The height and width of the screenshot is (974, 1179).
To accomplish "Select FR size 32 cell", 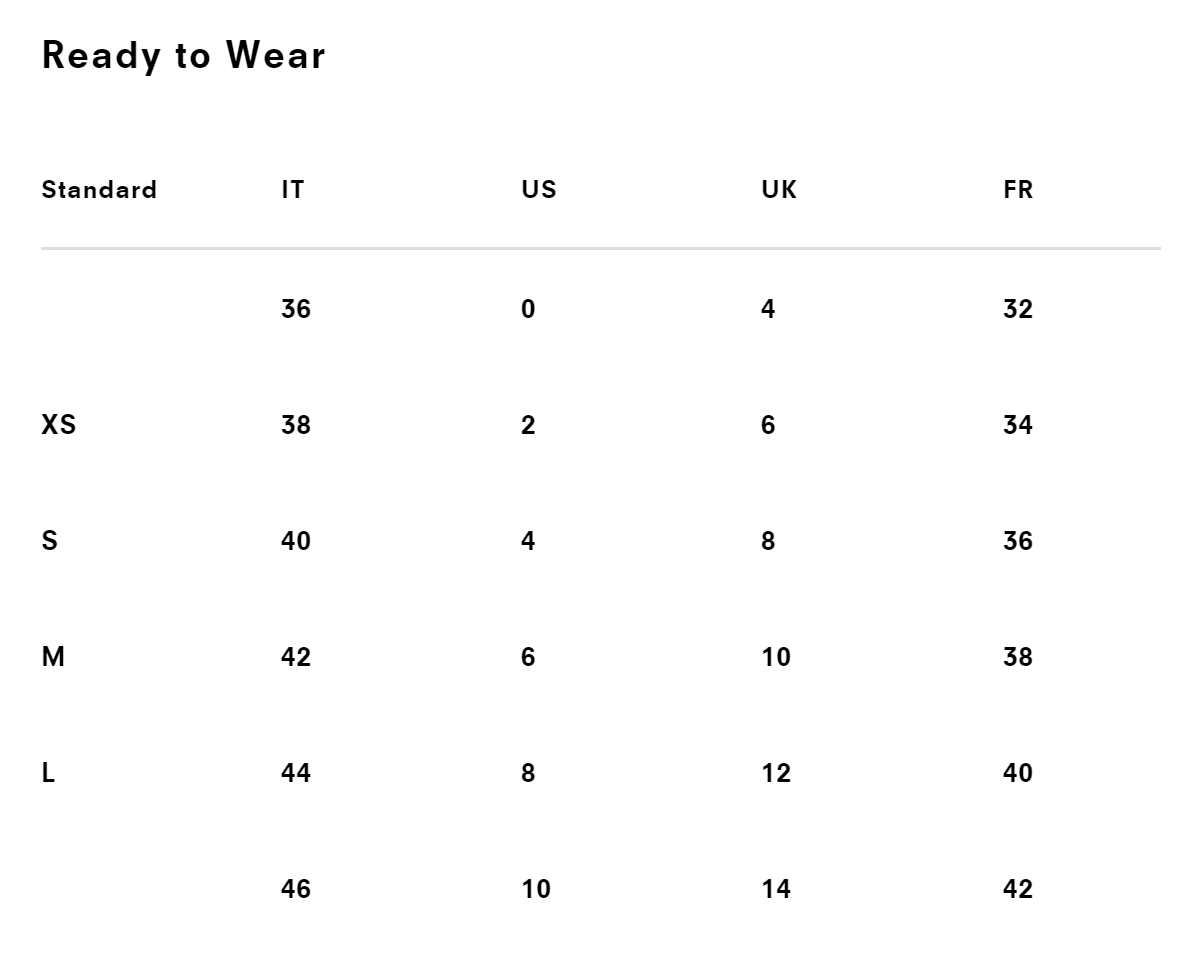I will click(1018, 309).
